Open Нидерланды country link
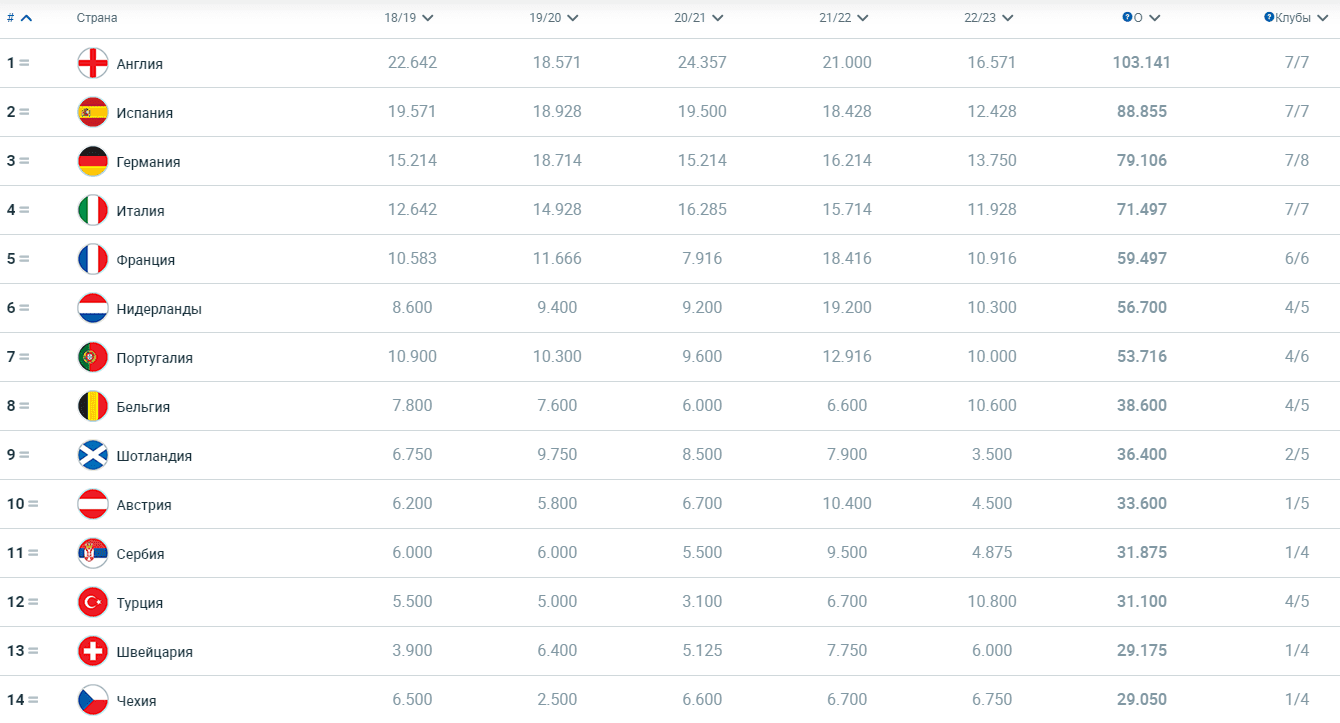 (x=158, y=309)
